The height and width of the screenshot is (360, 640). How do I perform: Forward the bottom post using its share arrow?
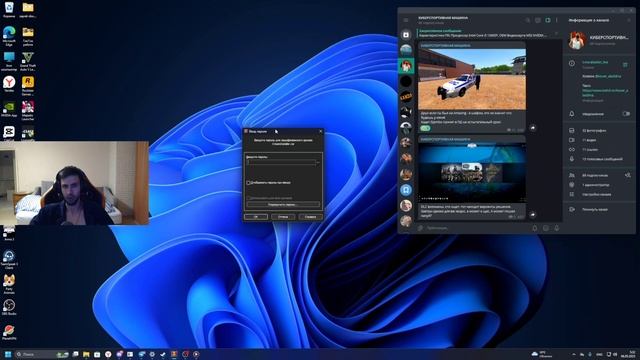pyautogui.click(x=533, y=214)
